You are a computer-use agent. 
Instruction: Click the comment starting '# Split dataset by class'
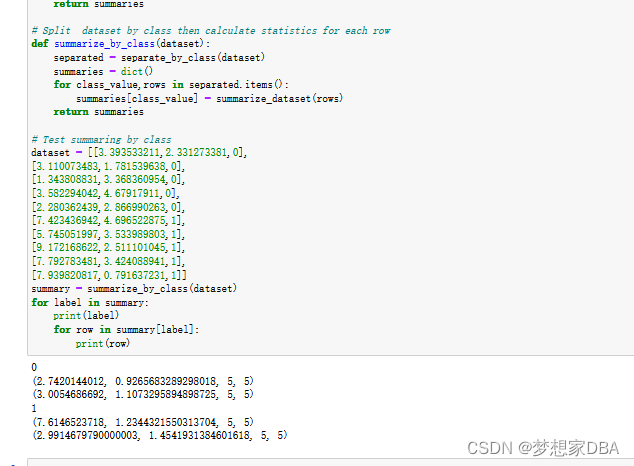(x=211, y=31)
